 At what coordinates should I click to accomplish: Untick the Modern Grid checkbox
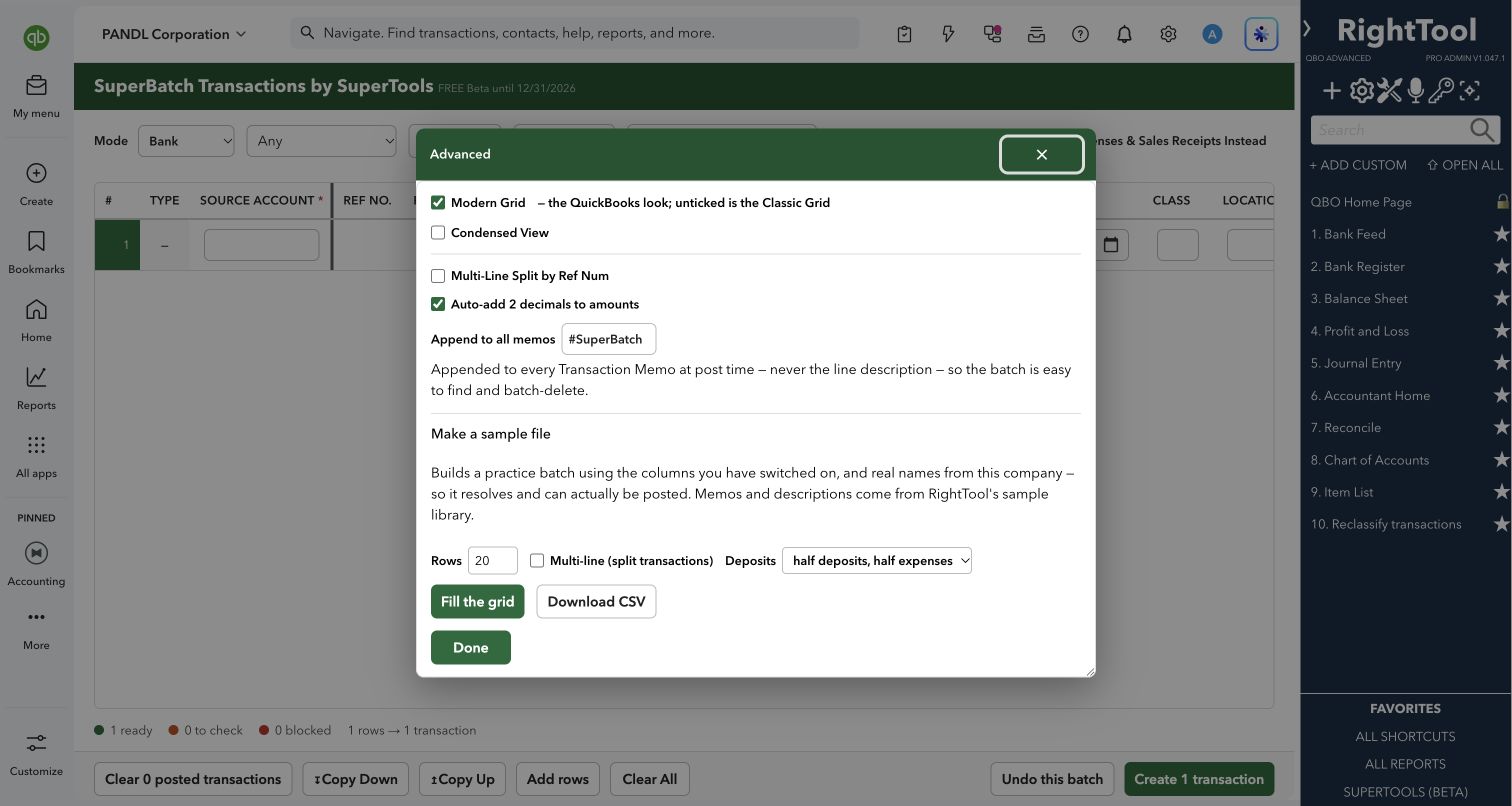pyautogui.click(x=438, y=202)
